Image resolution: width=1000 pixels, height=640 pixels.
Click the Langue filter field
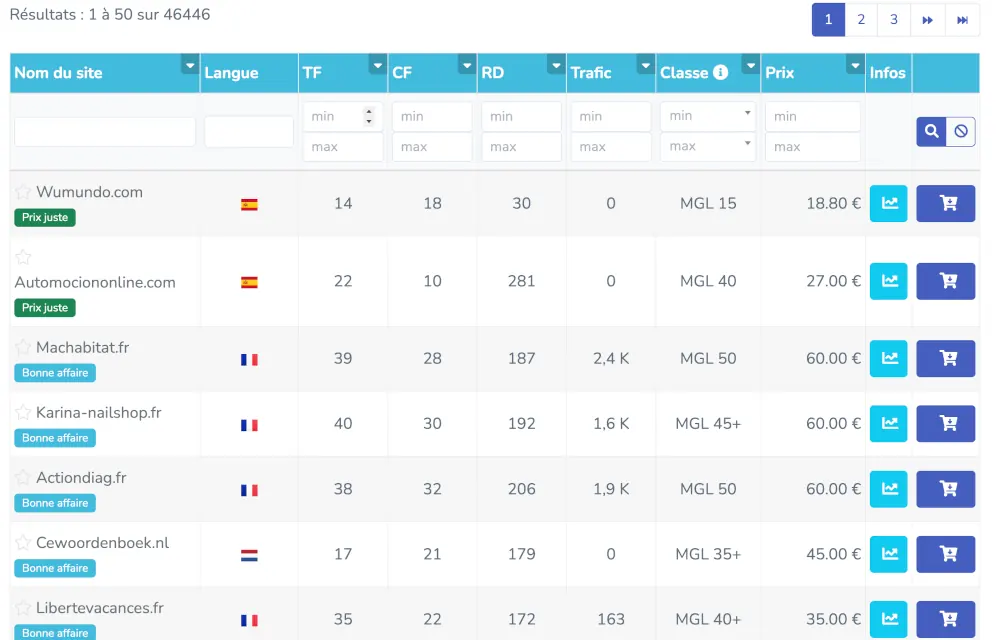click(249, 132)
